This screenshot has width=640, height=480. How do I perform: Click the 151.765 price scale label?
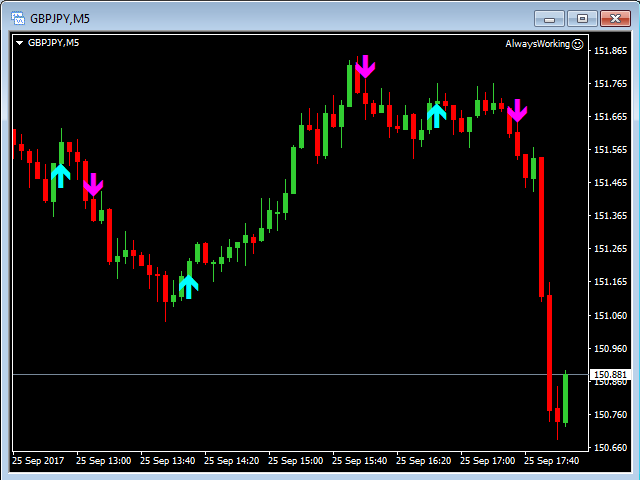point(610,84)
